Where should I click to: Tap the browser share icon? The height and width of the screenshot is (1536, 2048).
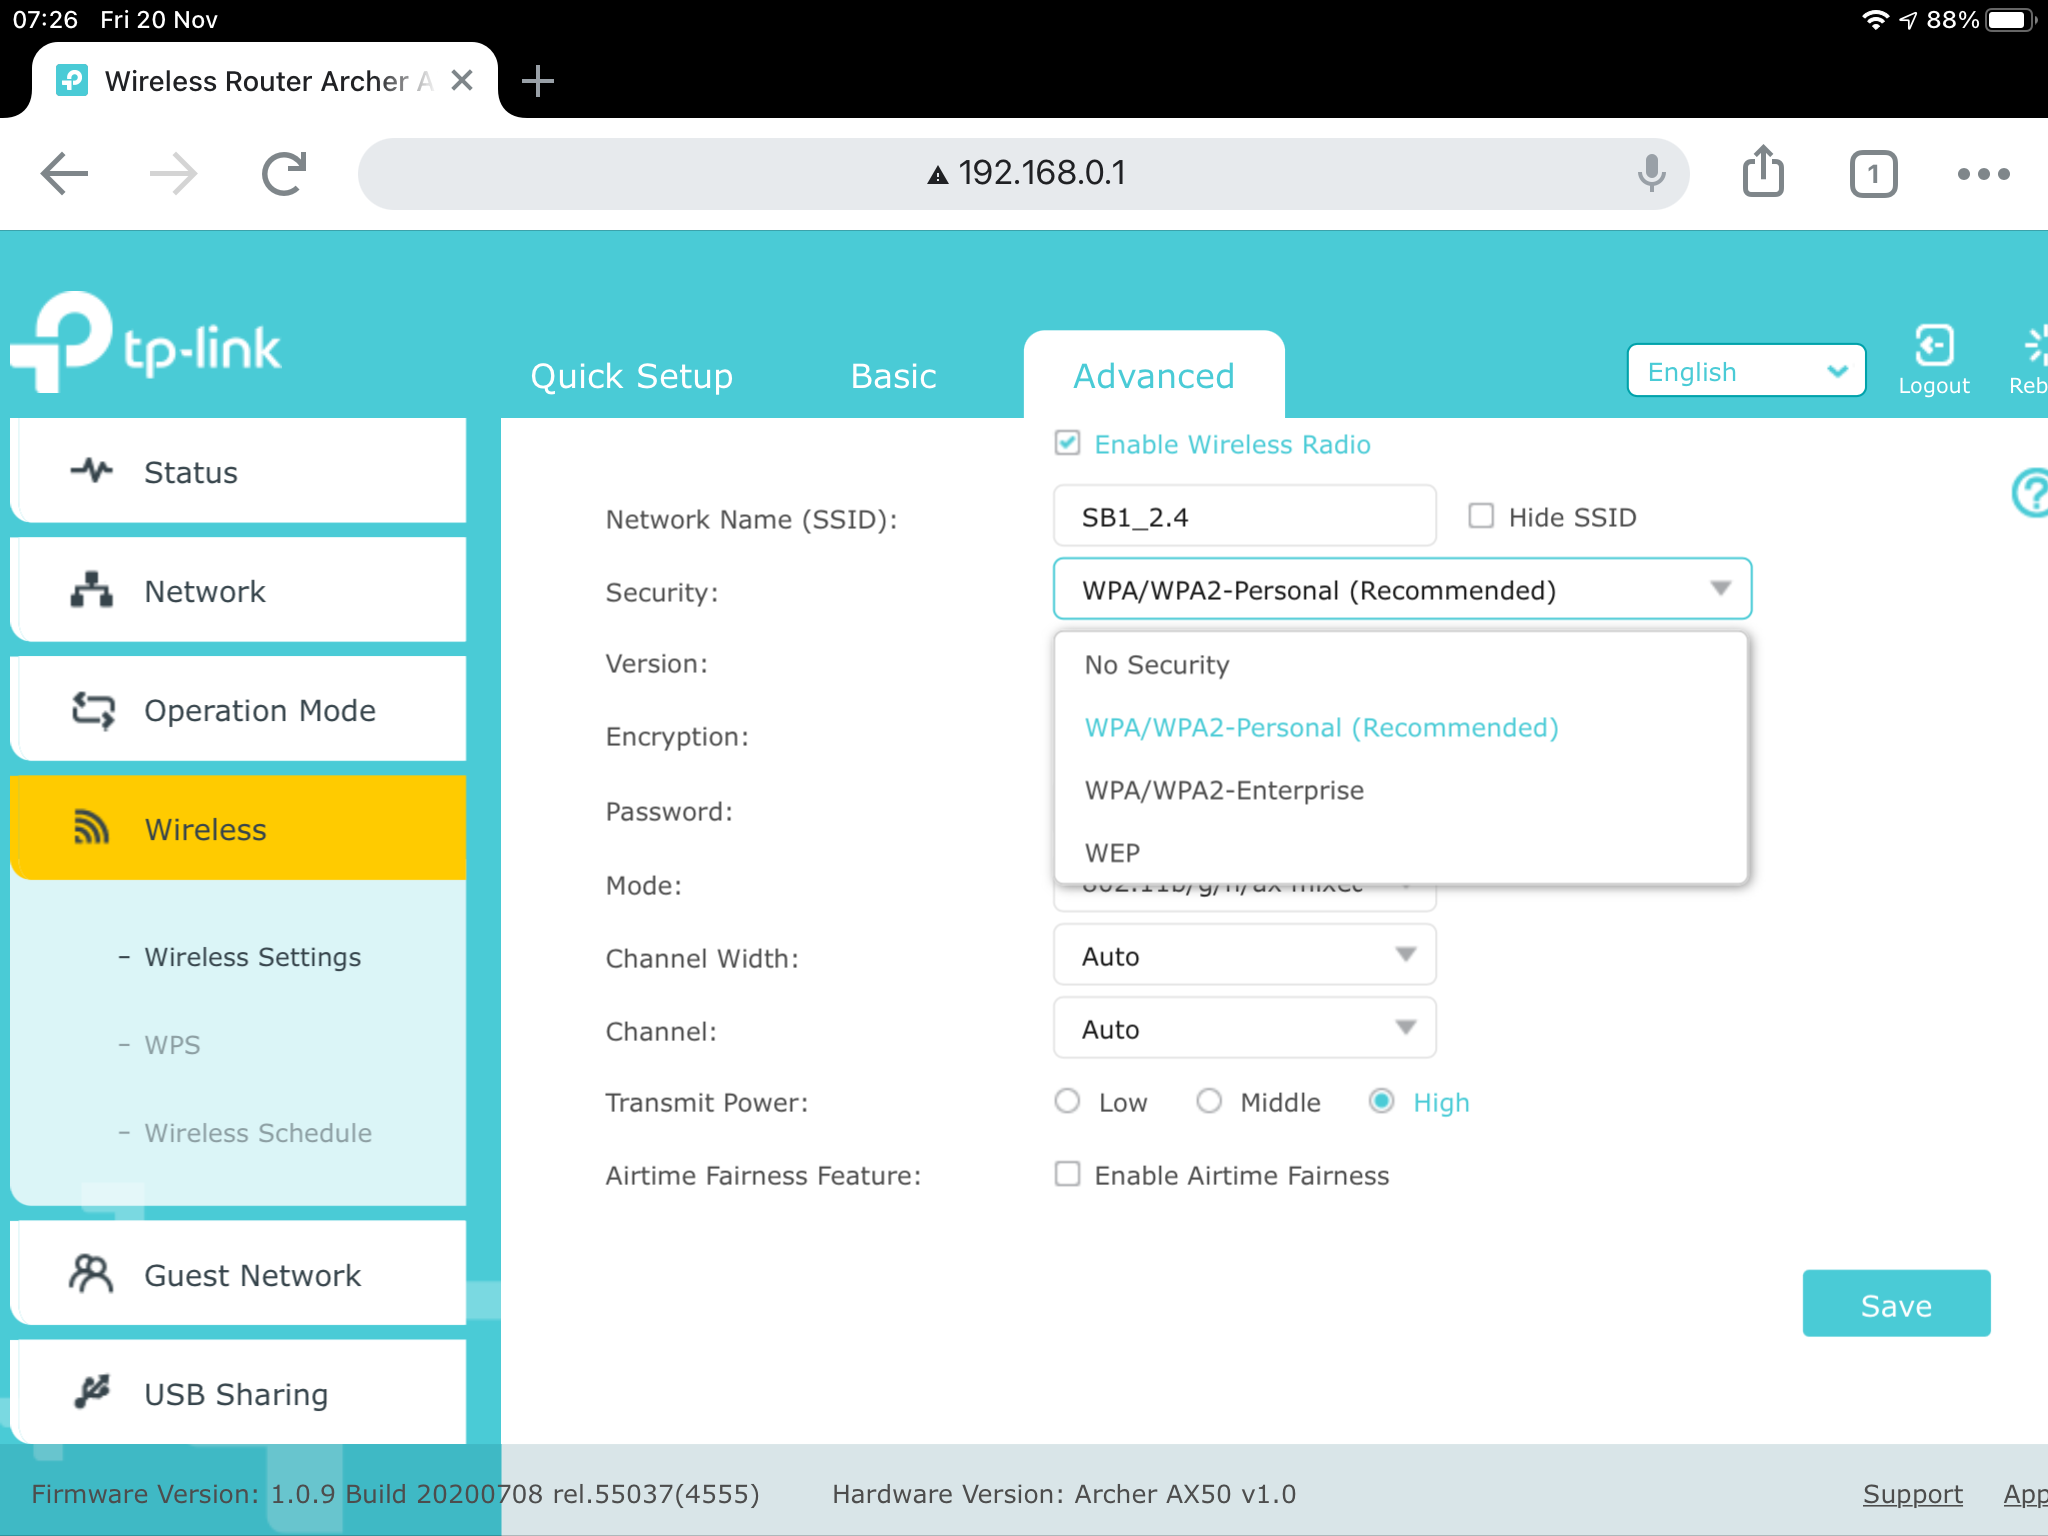(1763, 173)
